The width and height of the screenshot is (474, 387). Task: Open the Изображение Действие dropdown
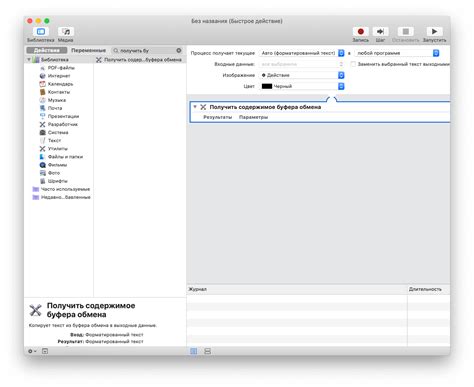coord(302,75)
